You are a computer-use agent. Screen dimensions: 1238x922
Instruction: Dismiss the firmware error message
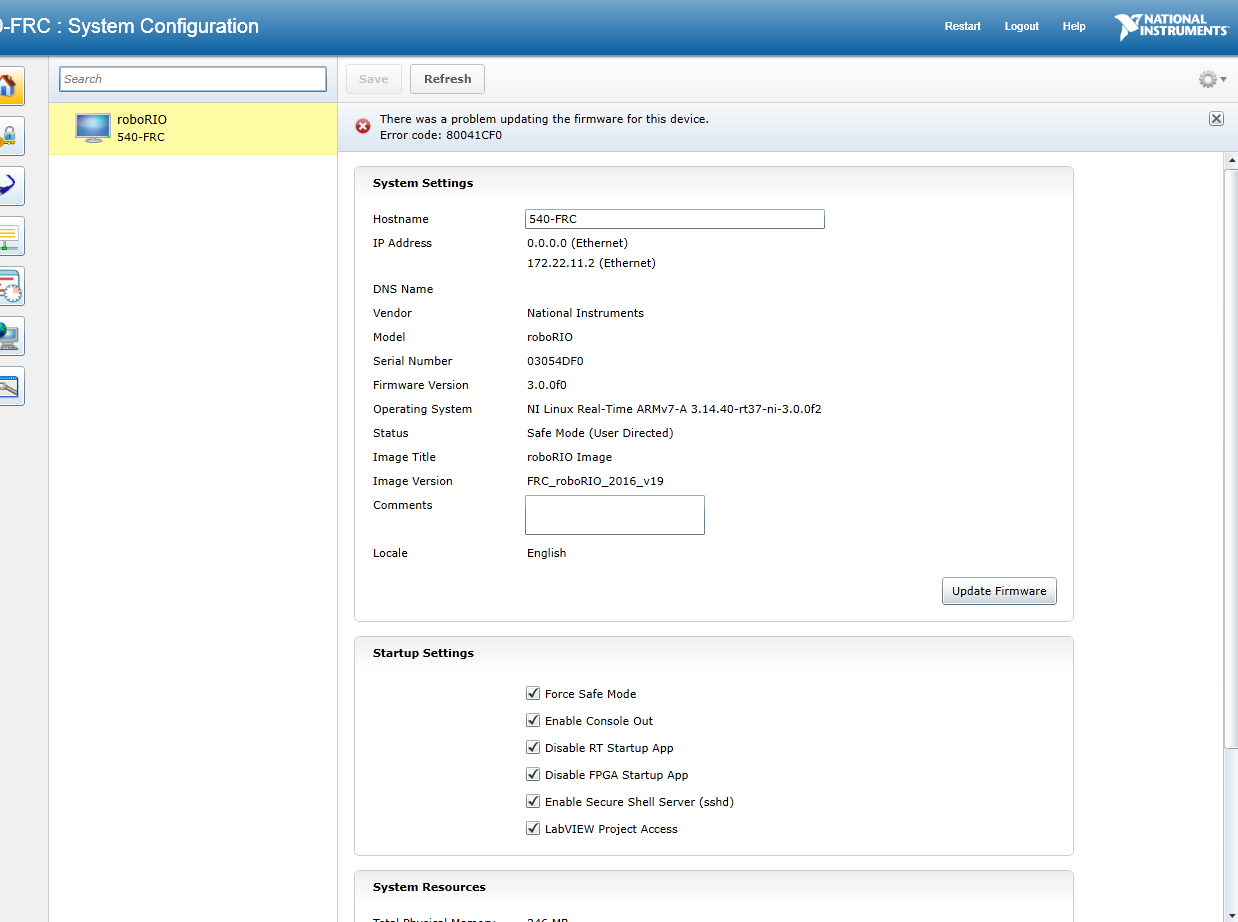[x=1216, y=118]
